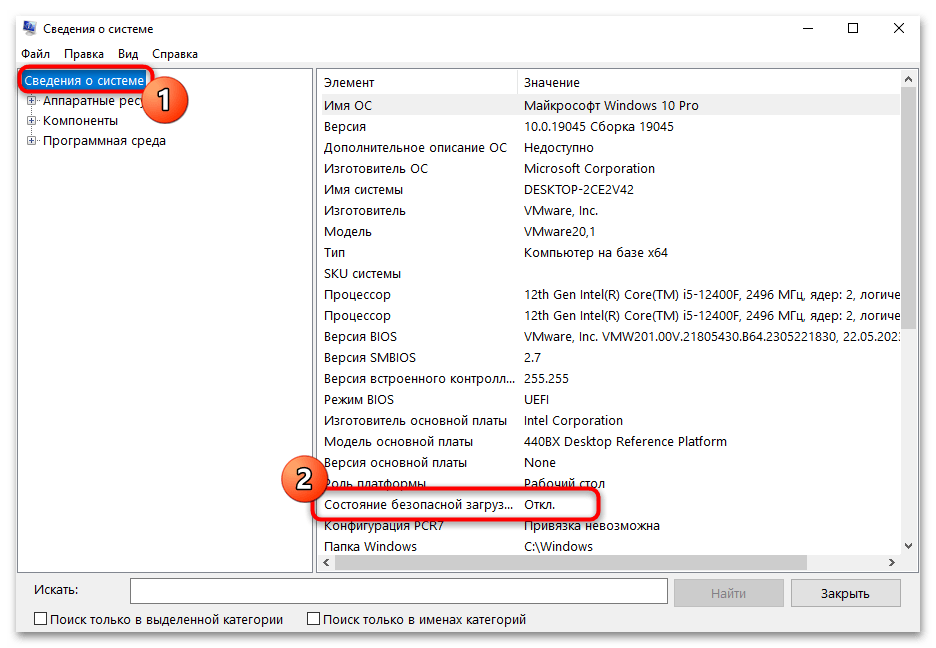Expand the Аппаратные ресурсы tree node
The width and height of the screenshot is (936, 648).
(33, 100)
